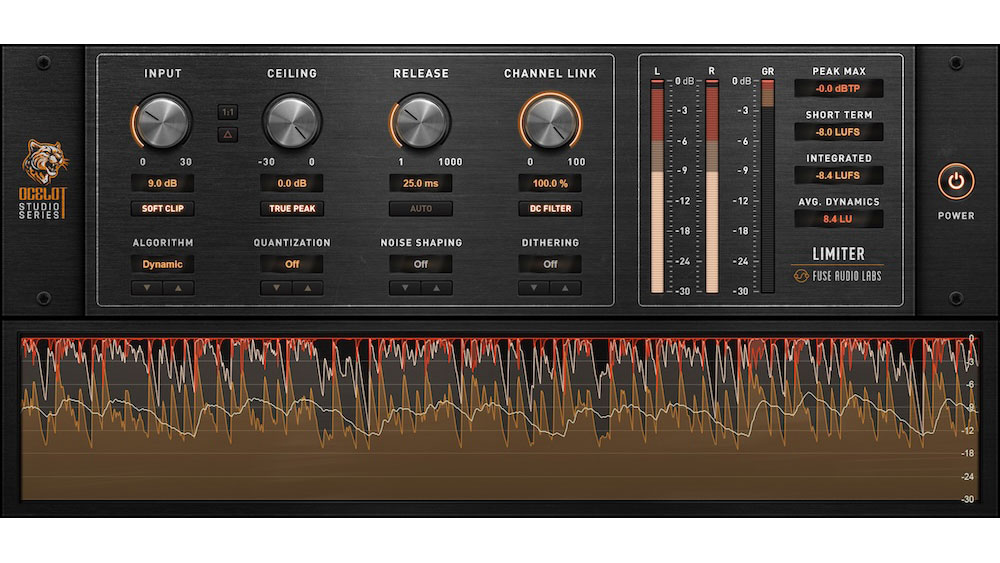Screen dimensions: 1000x563
Task: Click the PEAK MAX label
Action: tap(839, 71)
